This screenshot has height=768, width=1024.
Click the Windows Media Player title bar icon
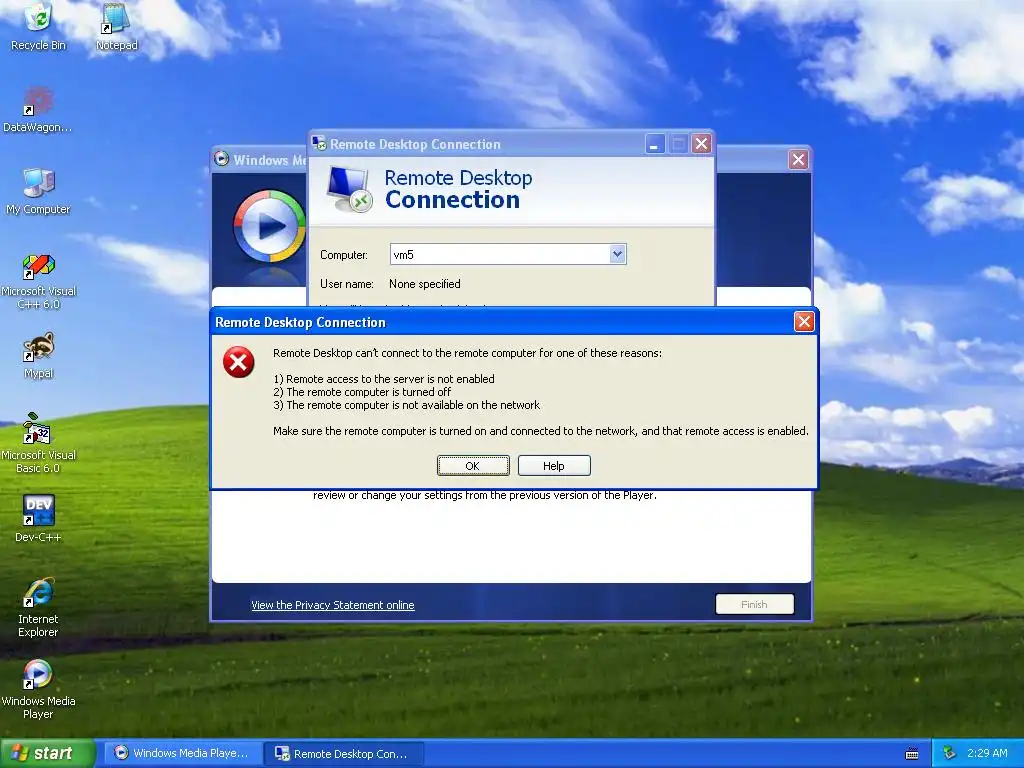(x=221, y=159)
